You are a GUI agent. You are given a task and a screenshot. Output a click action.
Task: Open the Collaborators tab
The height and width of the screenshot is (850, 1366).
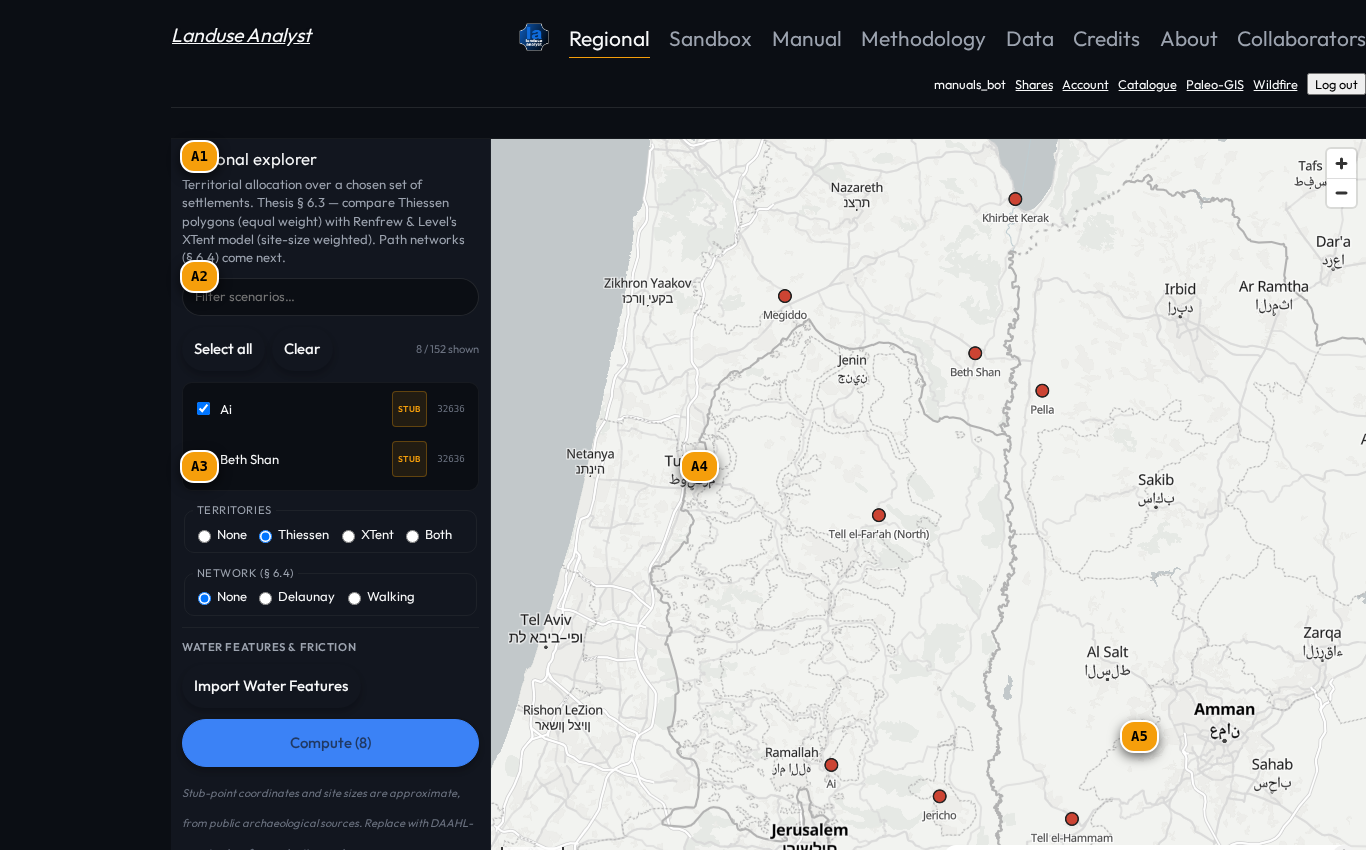coord(1301,39)
